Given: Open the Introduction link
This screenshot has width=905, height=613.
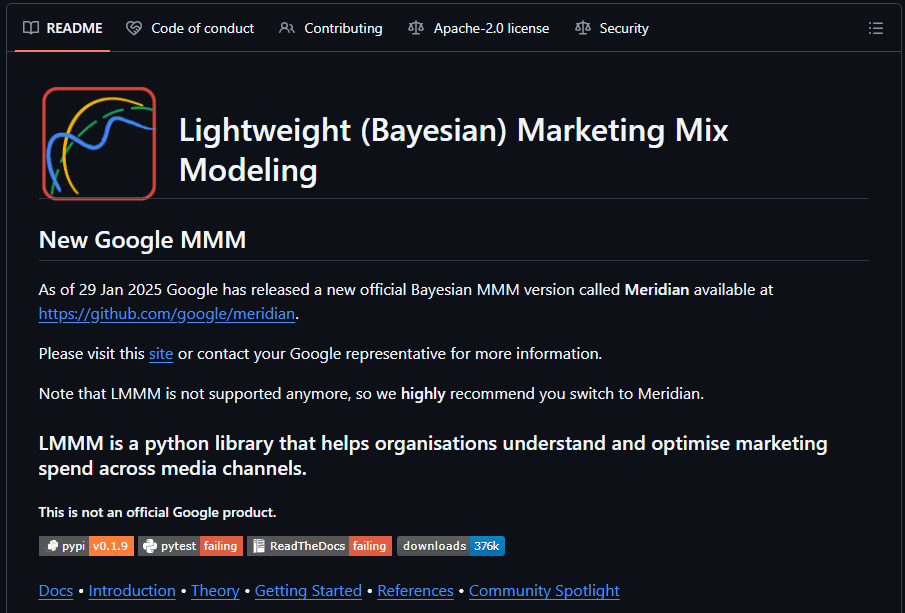Looking at the screenshot, I should [132, 590].
